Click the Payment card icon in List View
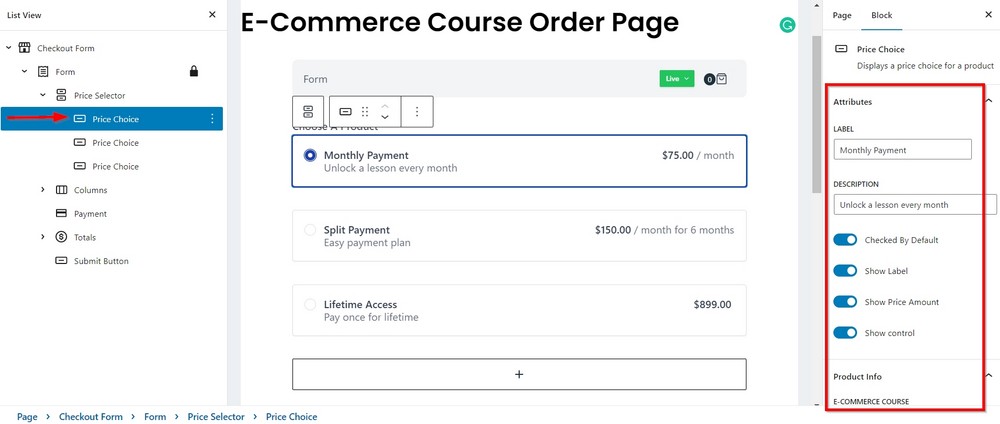1000x424 pixels. (61, 214)
